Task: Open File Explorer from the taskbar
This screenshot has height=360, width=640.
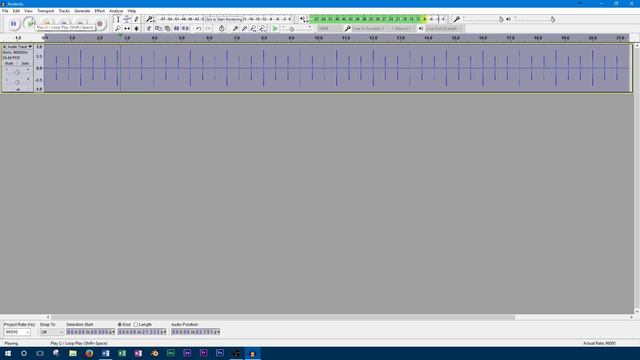Action: point(73,353)
